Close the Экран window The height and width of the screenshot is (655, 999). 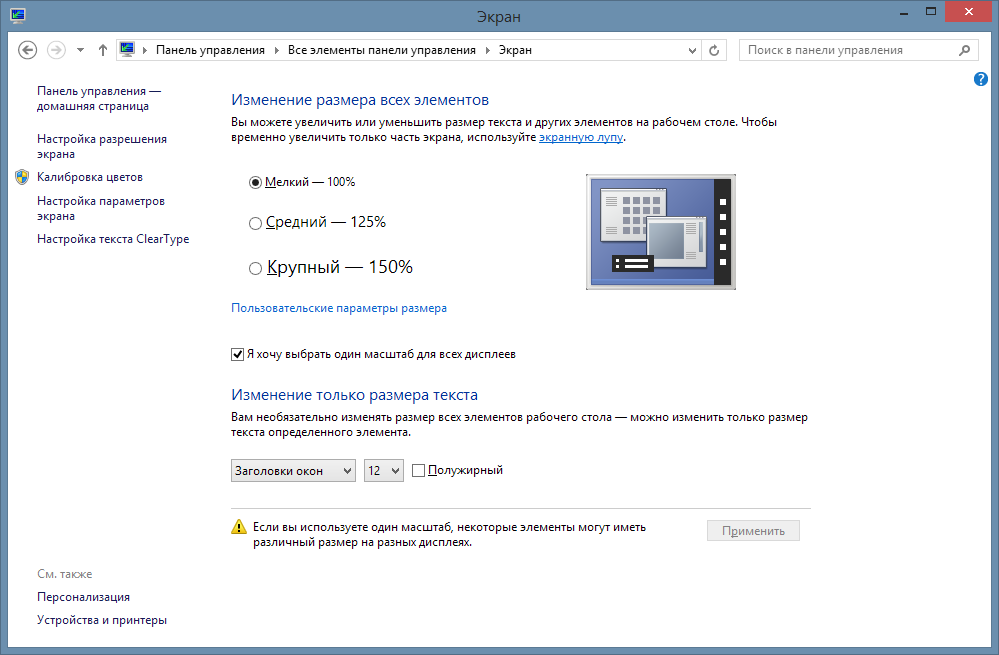pos(968,12)
